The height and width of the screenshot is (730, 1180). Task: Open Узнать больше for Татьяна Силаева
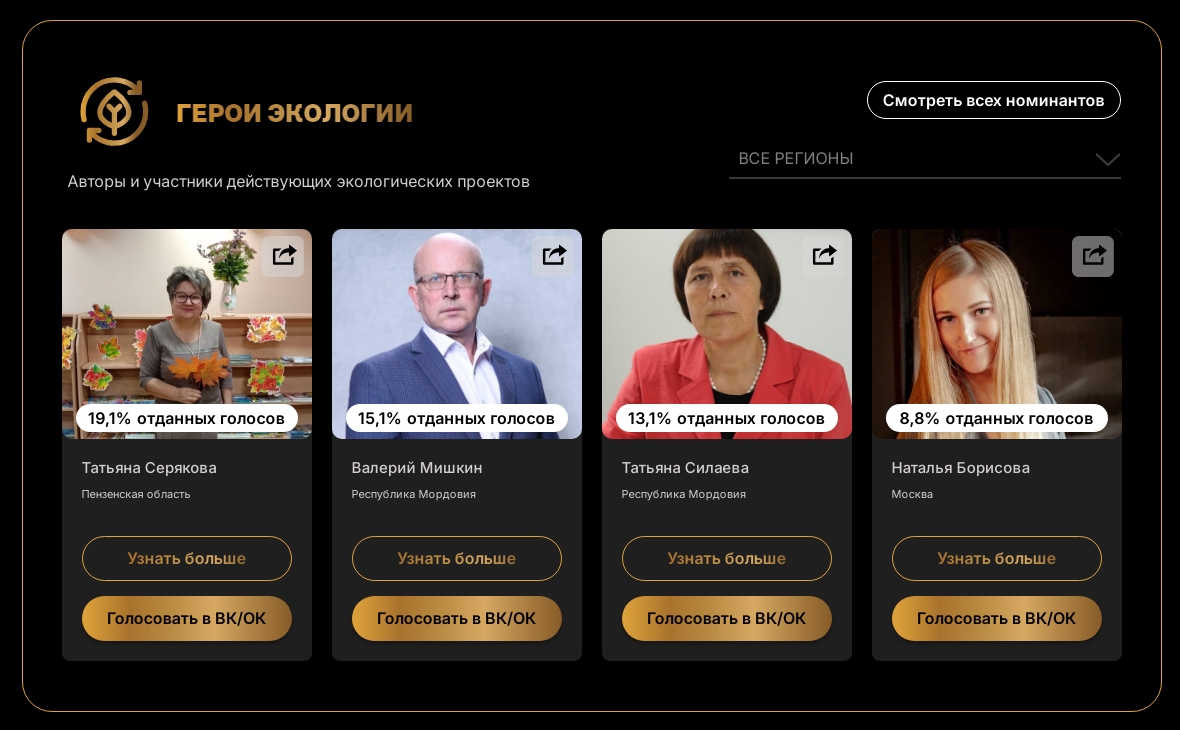coord(727,558)
